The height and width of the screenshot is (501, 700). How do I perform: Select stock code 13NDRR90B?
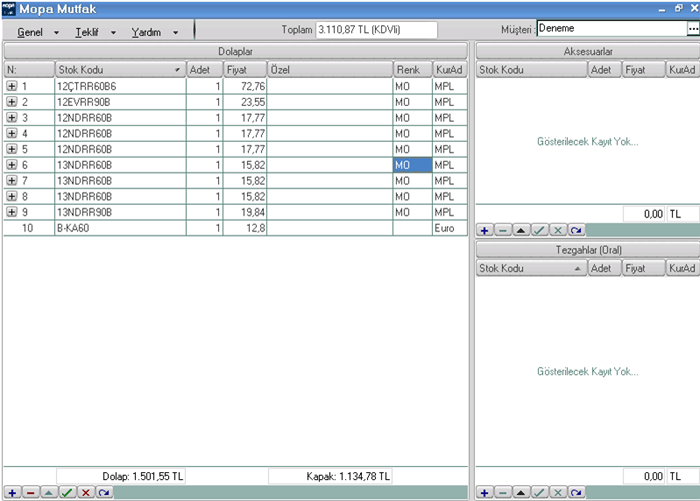pyautogui.click(x=120, y=212)
